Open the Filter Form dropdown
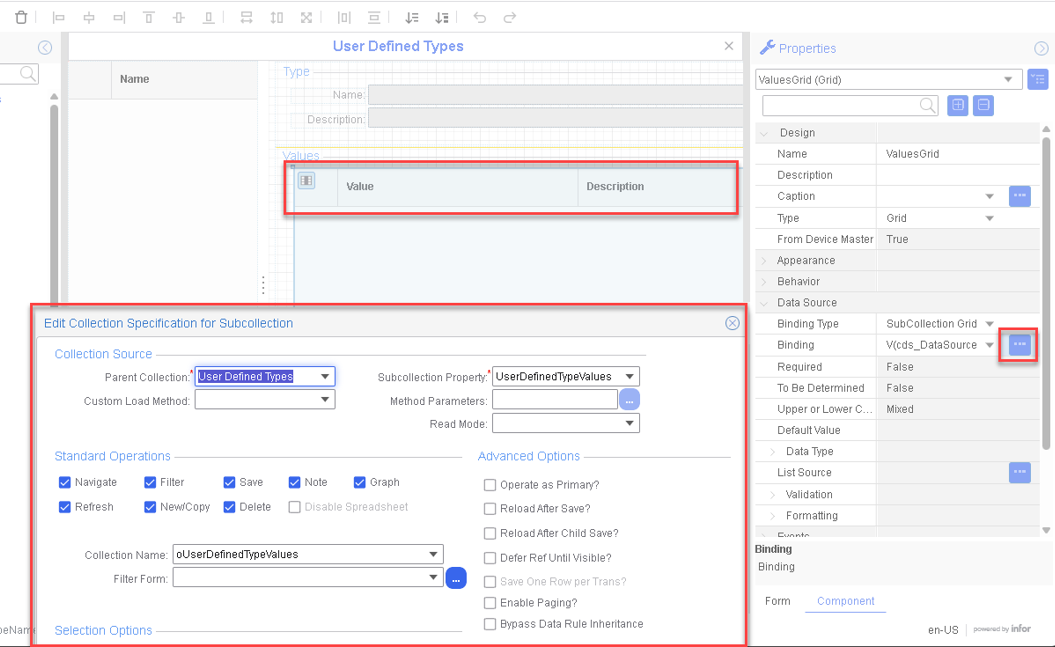The image size is (1055, 647). point(433,578)
